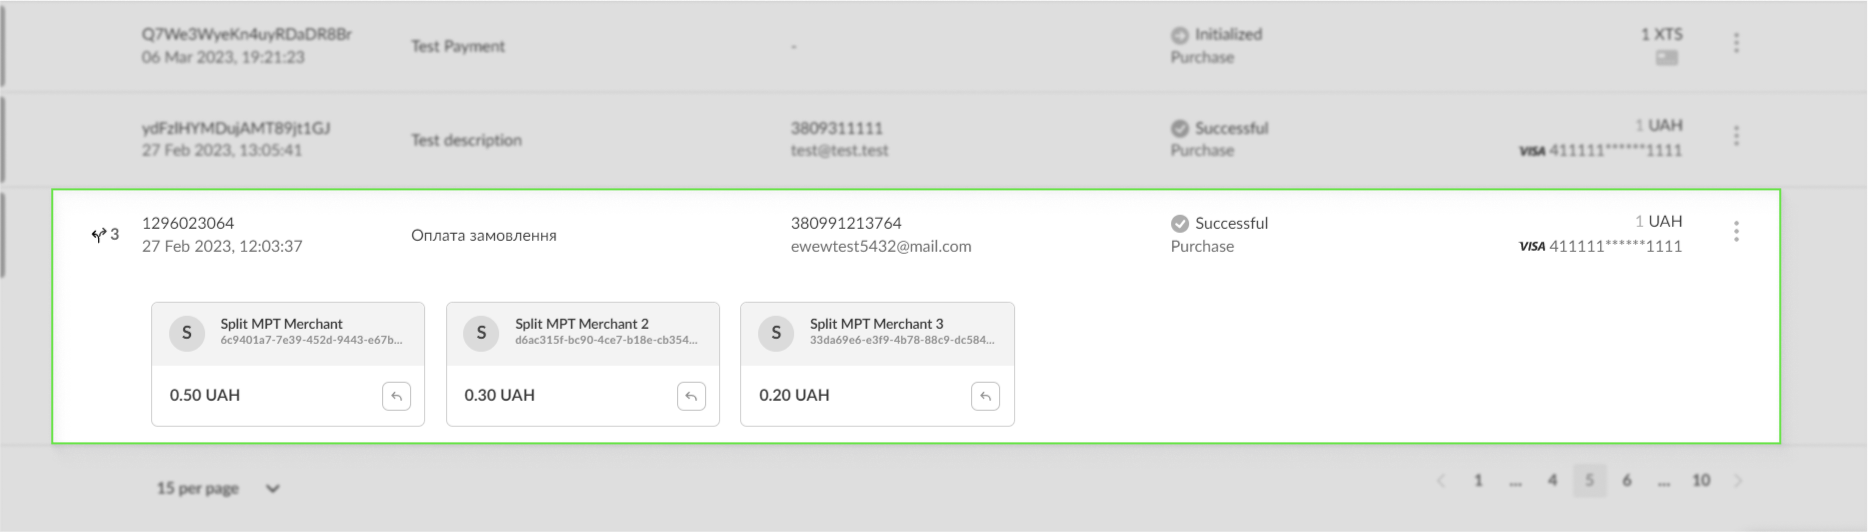Click transaction ID 1296023064
1868x532 pixels.
point(188,223)
